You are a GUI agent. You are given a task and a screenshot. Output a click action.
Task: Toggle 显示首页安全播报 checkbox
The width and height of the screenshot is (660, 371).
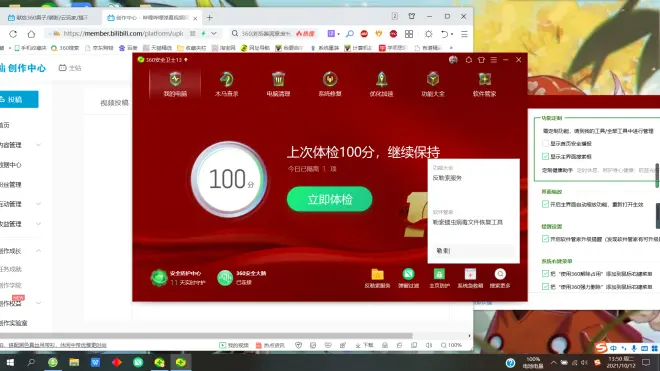coord(546,143)
